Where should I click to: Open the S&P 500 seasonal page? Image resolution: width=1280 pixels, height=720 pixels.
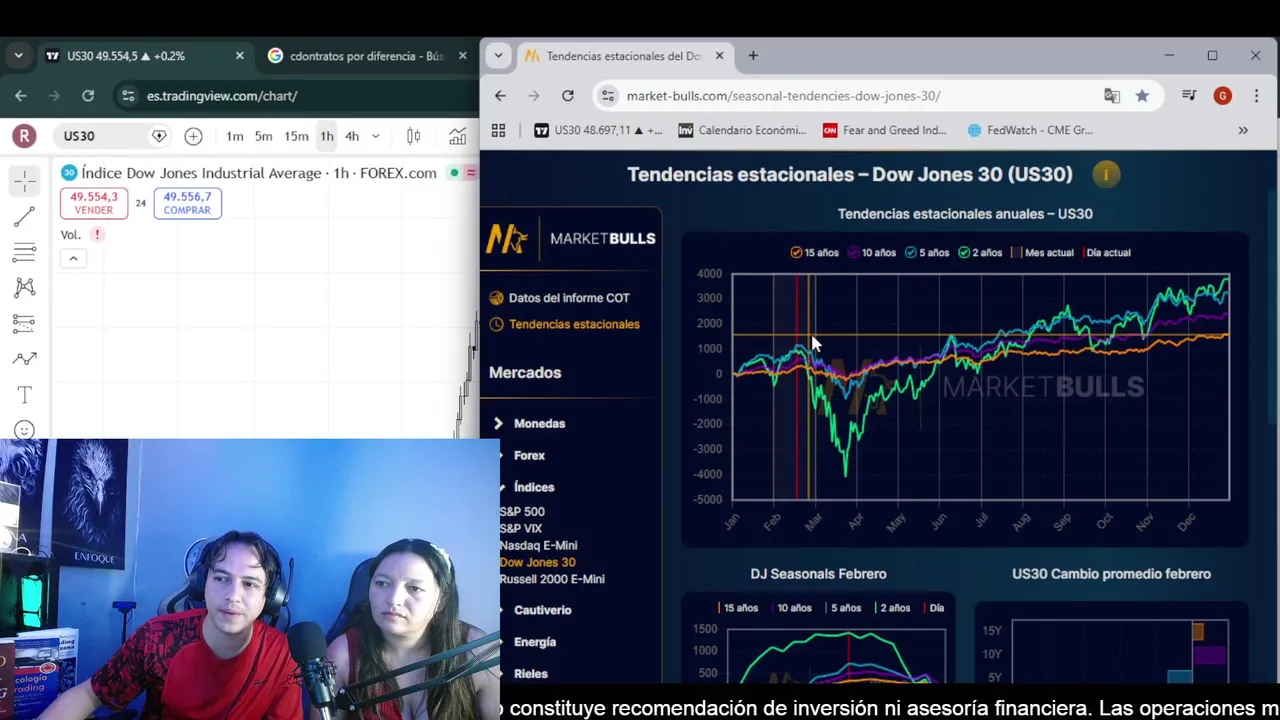(x=522, y=512)
